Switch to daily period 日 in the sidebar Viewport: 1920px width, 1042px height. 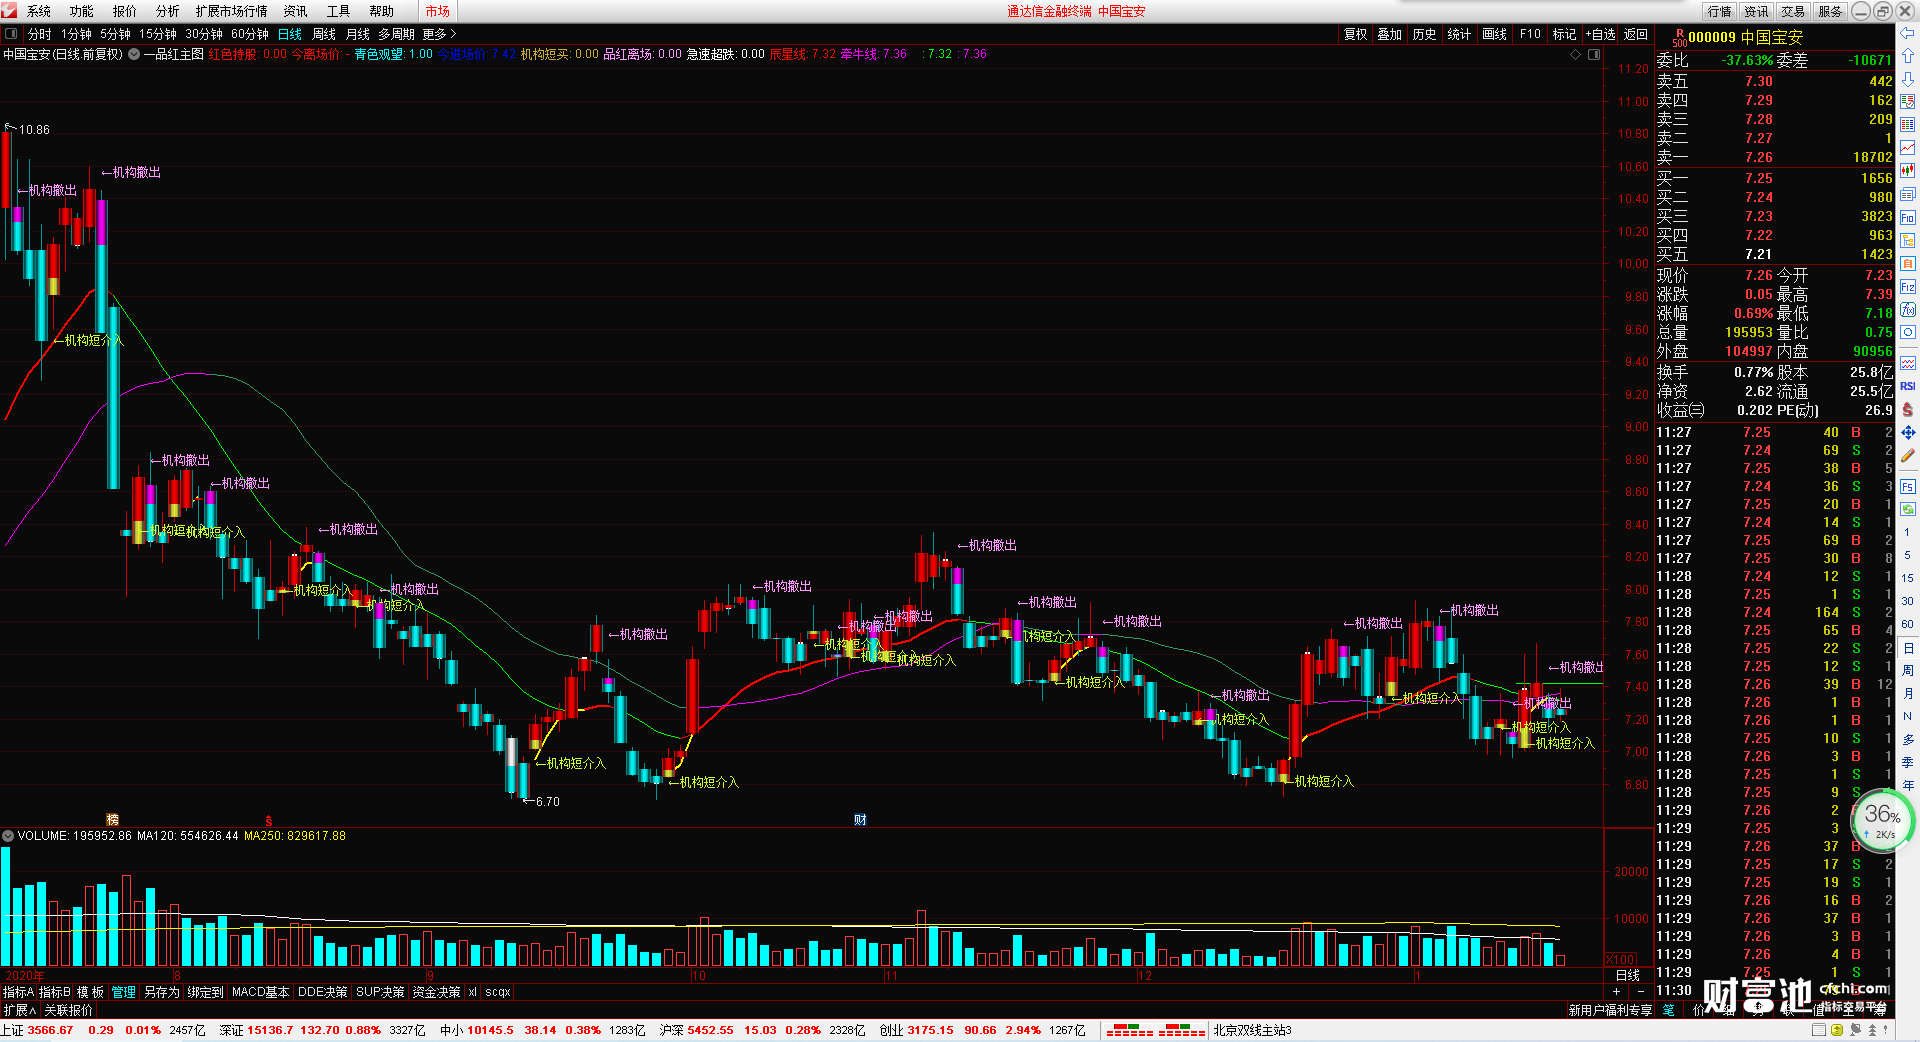coord(1908,649)
